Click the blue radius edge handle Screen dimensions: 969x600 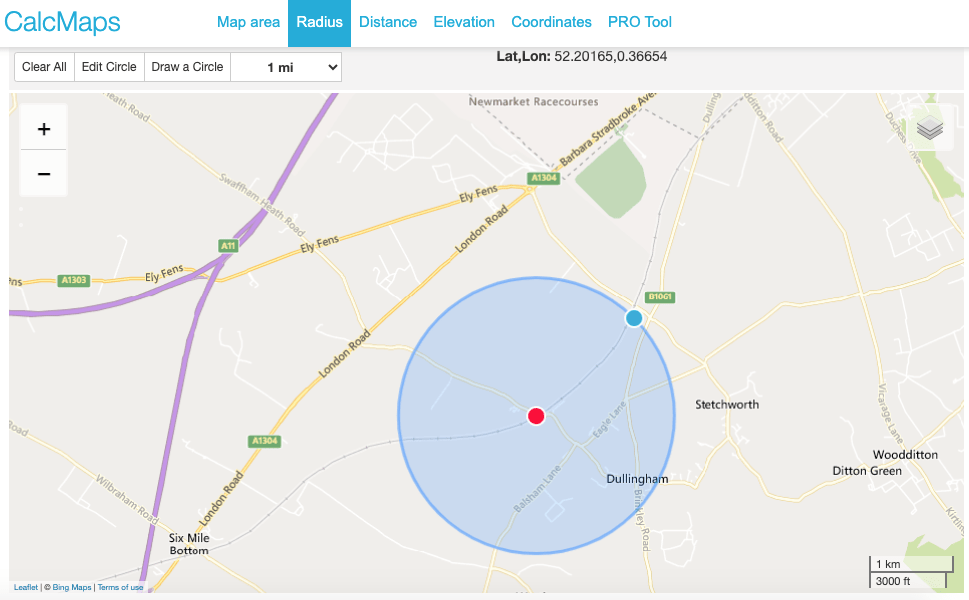pos(633,318)
